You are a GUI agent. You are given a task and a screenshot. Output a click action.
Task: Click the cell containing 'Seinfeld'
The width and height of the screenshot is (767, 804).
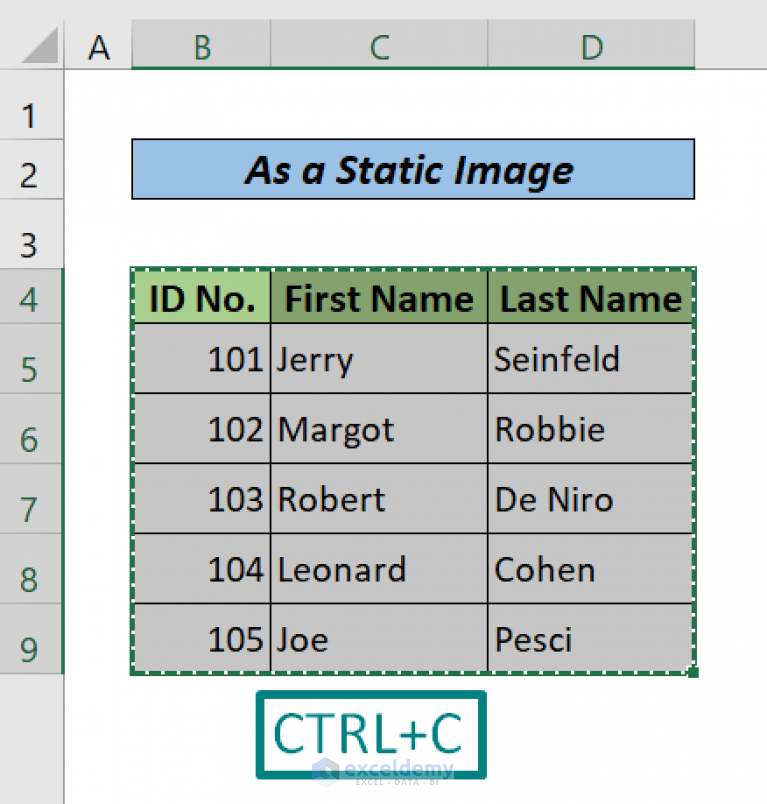[x=590, y=359]
